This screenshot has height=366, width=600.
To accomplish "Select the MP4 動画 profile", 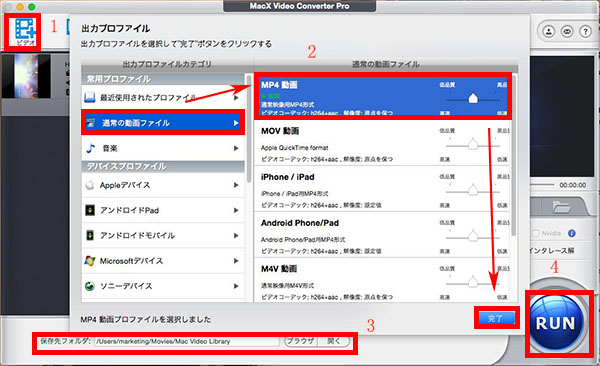I will pyautogui.click(x=382, y=96).
